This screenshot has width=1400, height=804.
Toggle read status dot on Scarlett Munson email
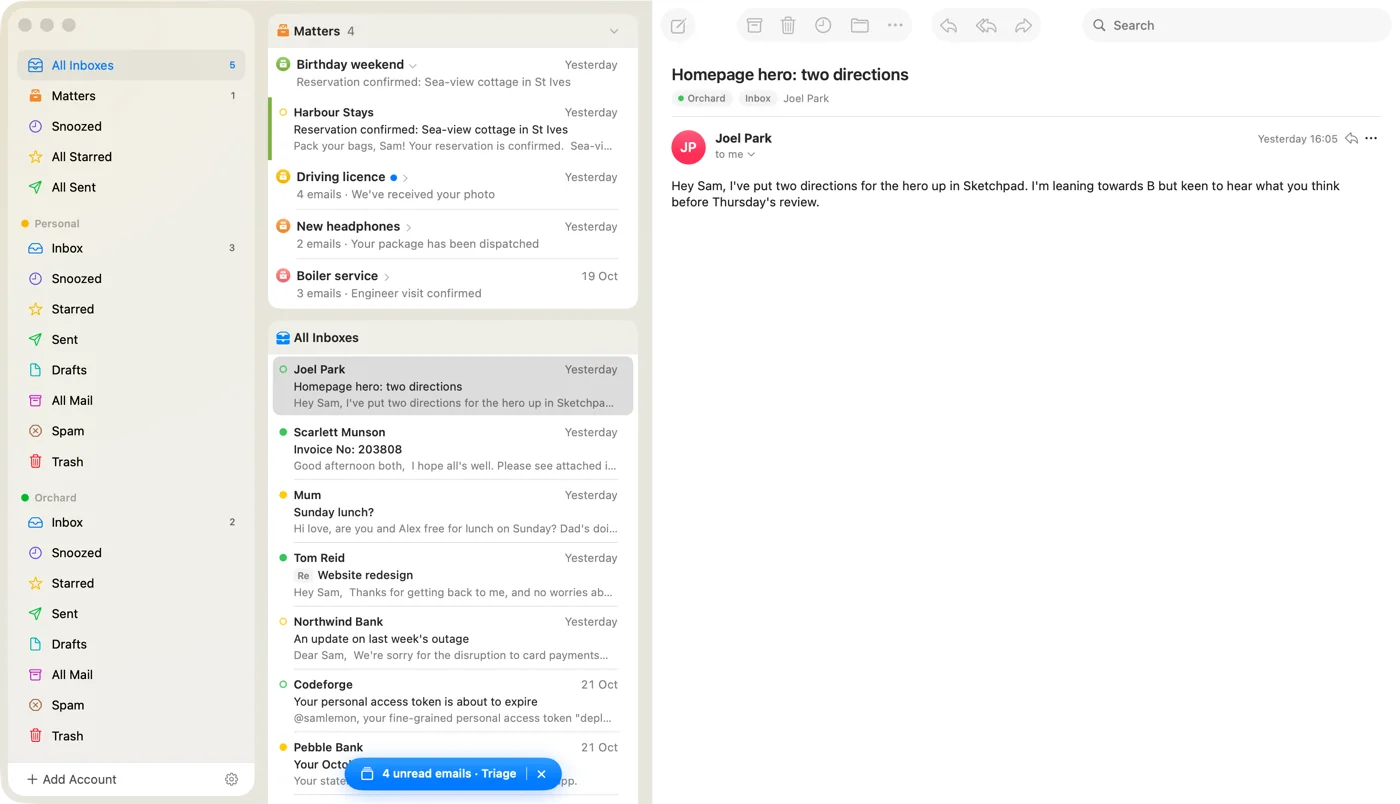(x=283, y=433)
